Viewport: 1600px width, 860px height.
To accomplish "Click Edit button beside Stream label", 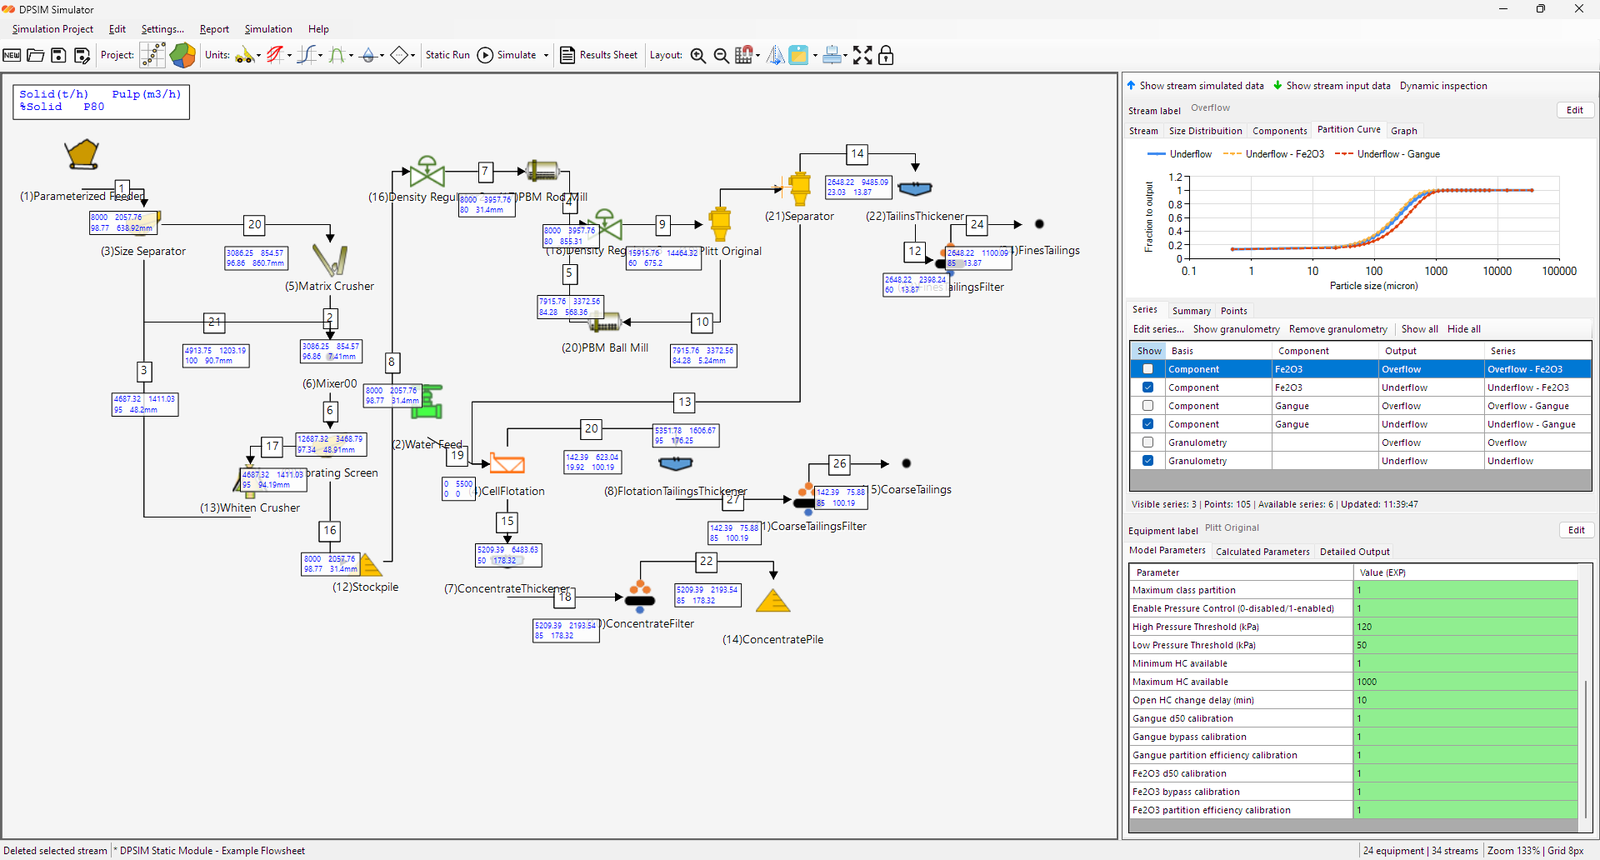I will (x=1574, y=110).
